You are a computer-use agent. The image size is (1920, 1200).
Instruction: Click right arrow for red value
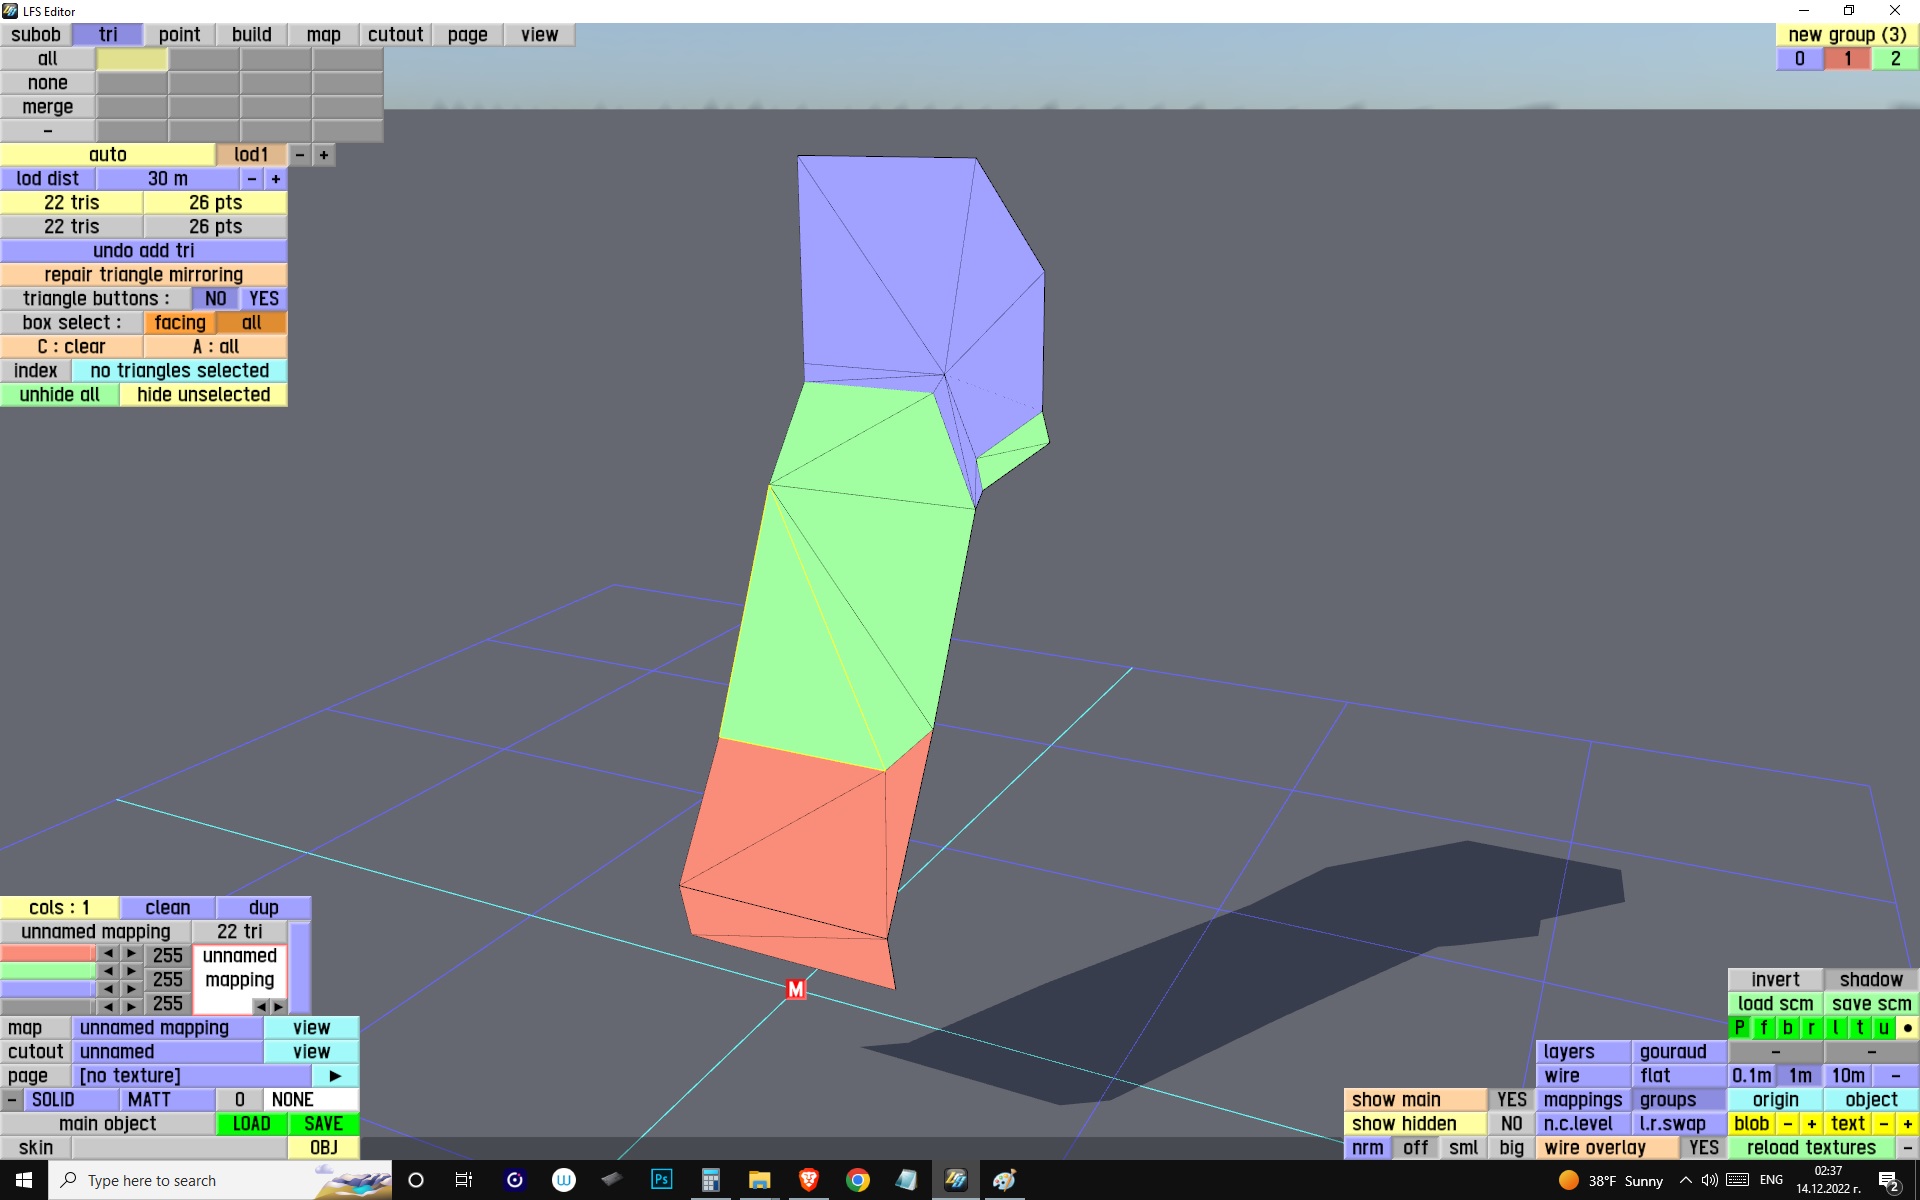pyautogui.click(x=131, y=953)
